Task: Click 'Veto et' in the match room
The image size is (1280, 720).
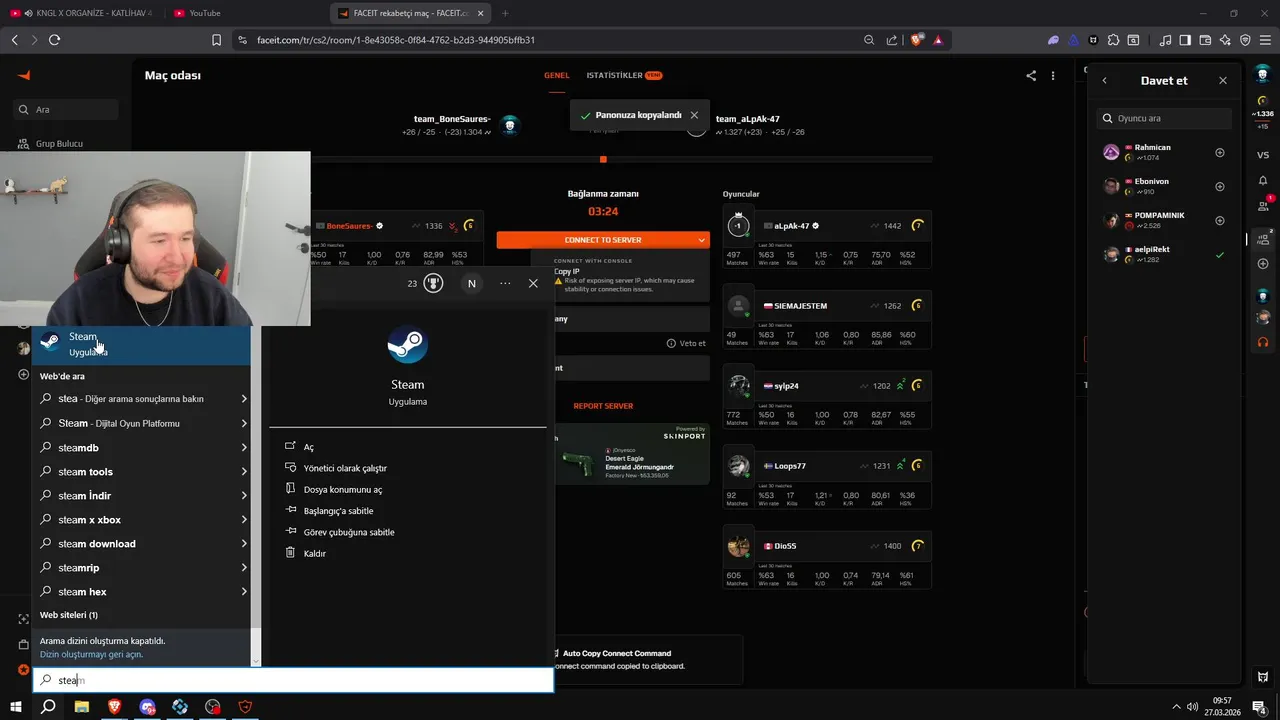Action: click(x=686, y=343)
